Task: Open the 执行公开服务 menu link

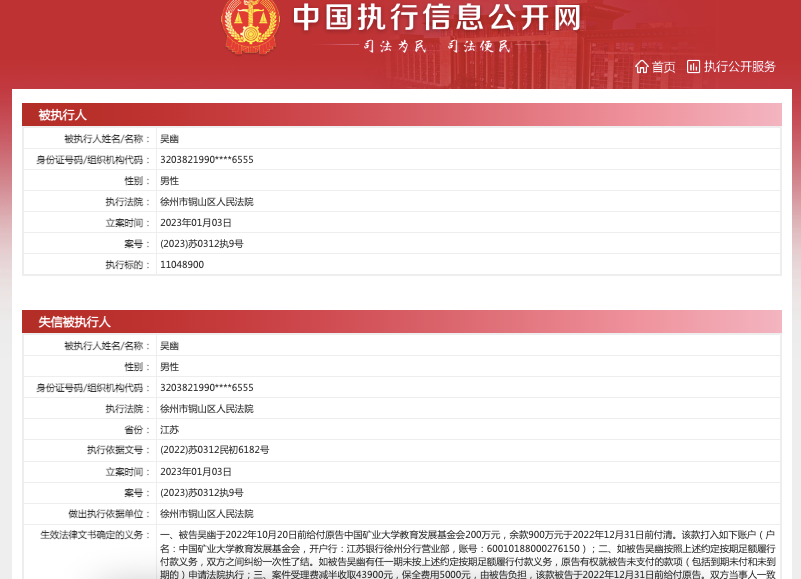Action: (x=739, y=67)
